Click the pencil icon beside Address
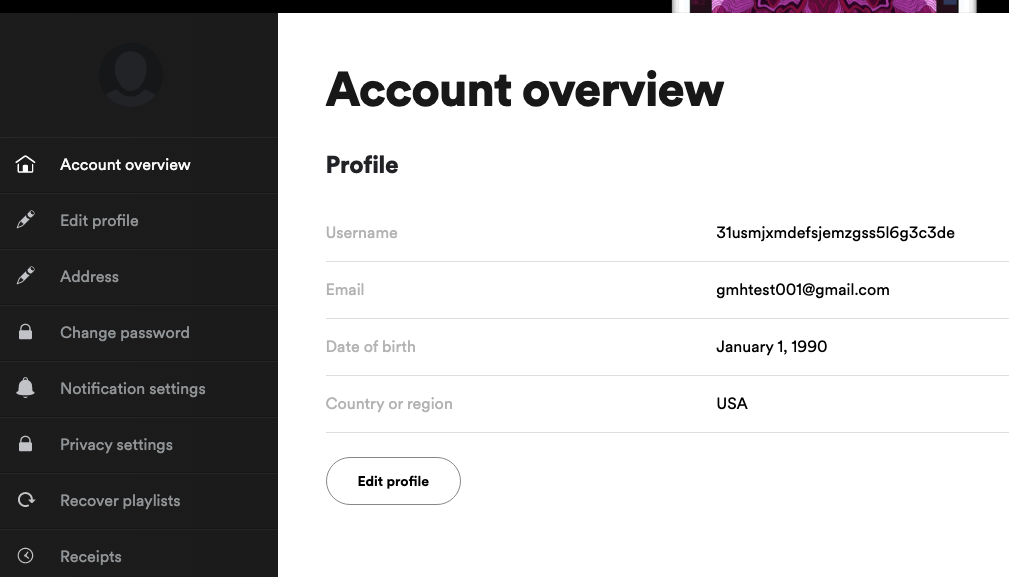 pos(26,277)
